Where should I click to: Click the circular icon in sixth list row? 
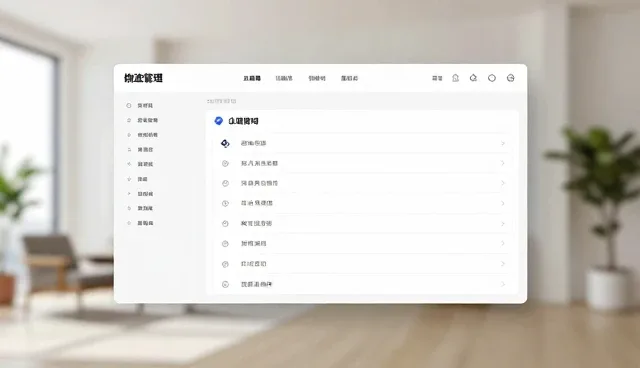[225, 244]
